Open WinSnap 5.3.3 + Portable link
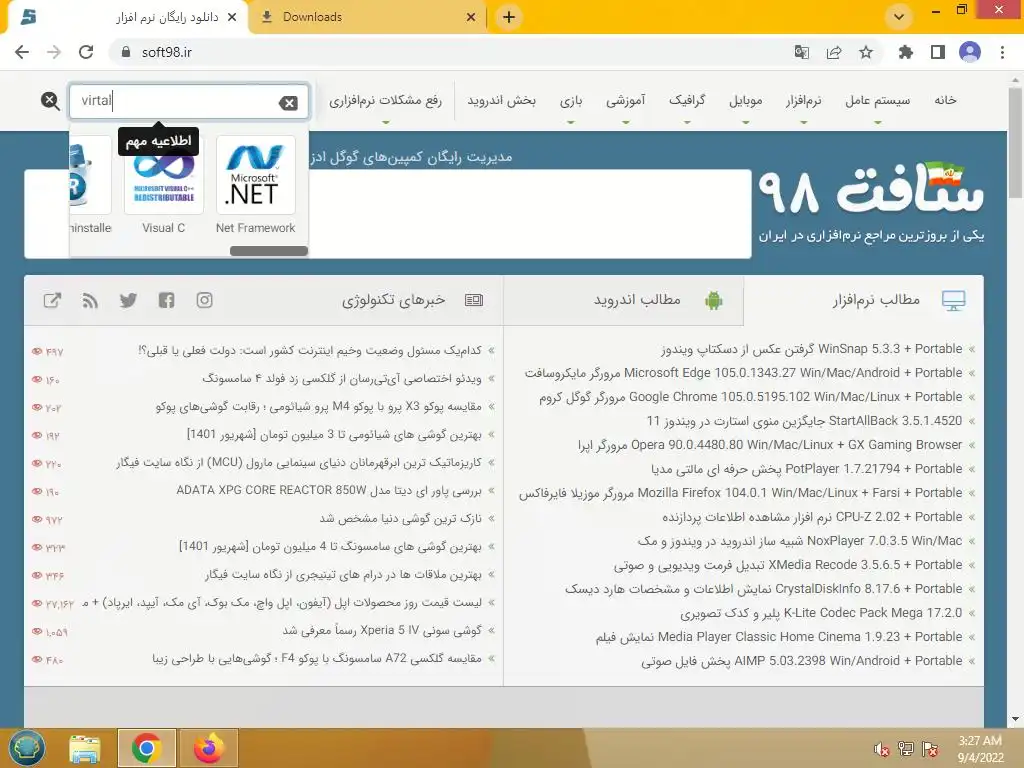This screenshot has width=1024, height=768. click(x=812, y=349)
